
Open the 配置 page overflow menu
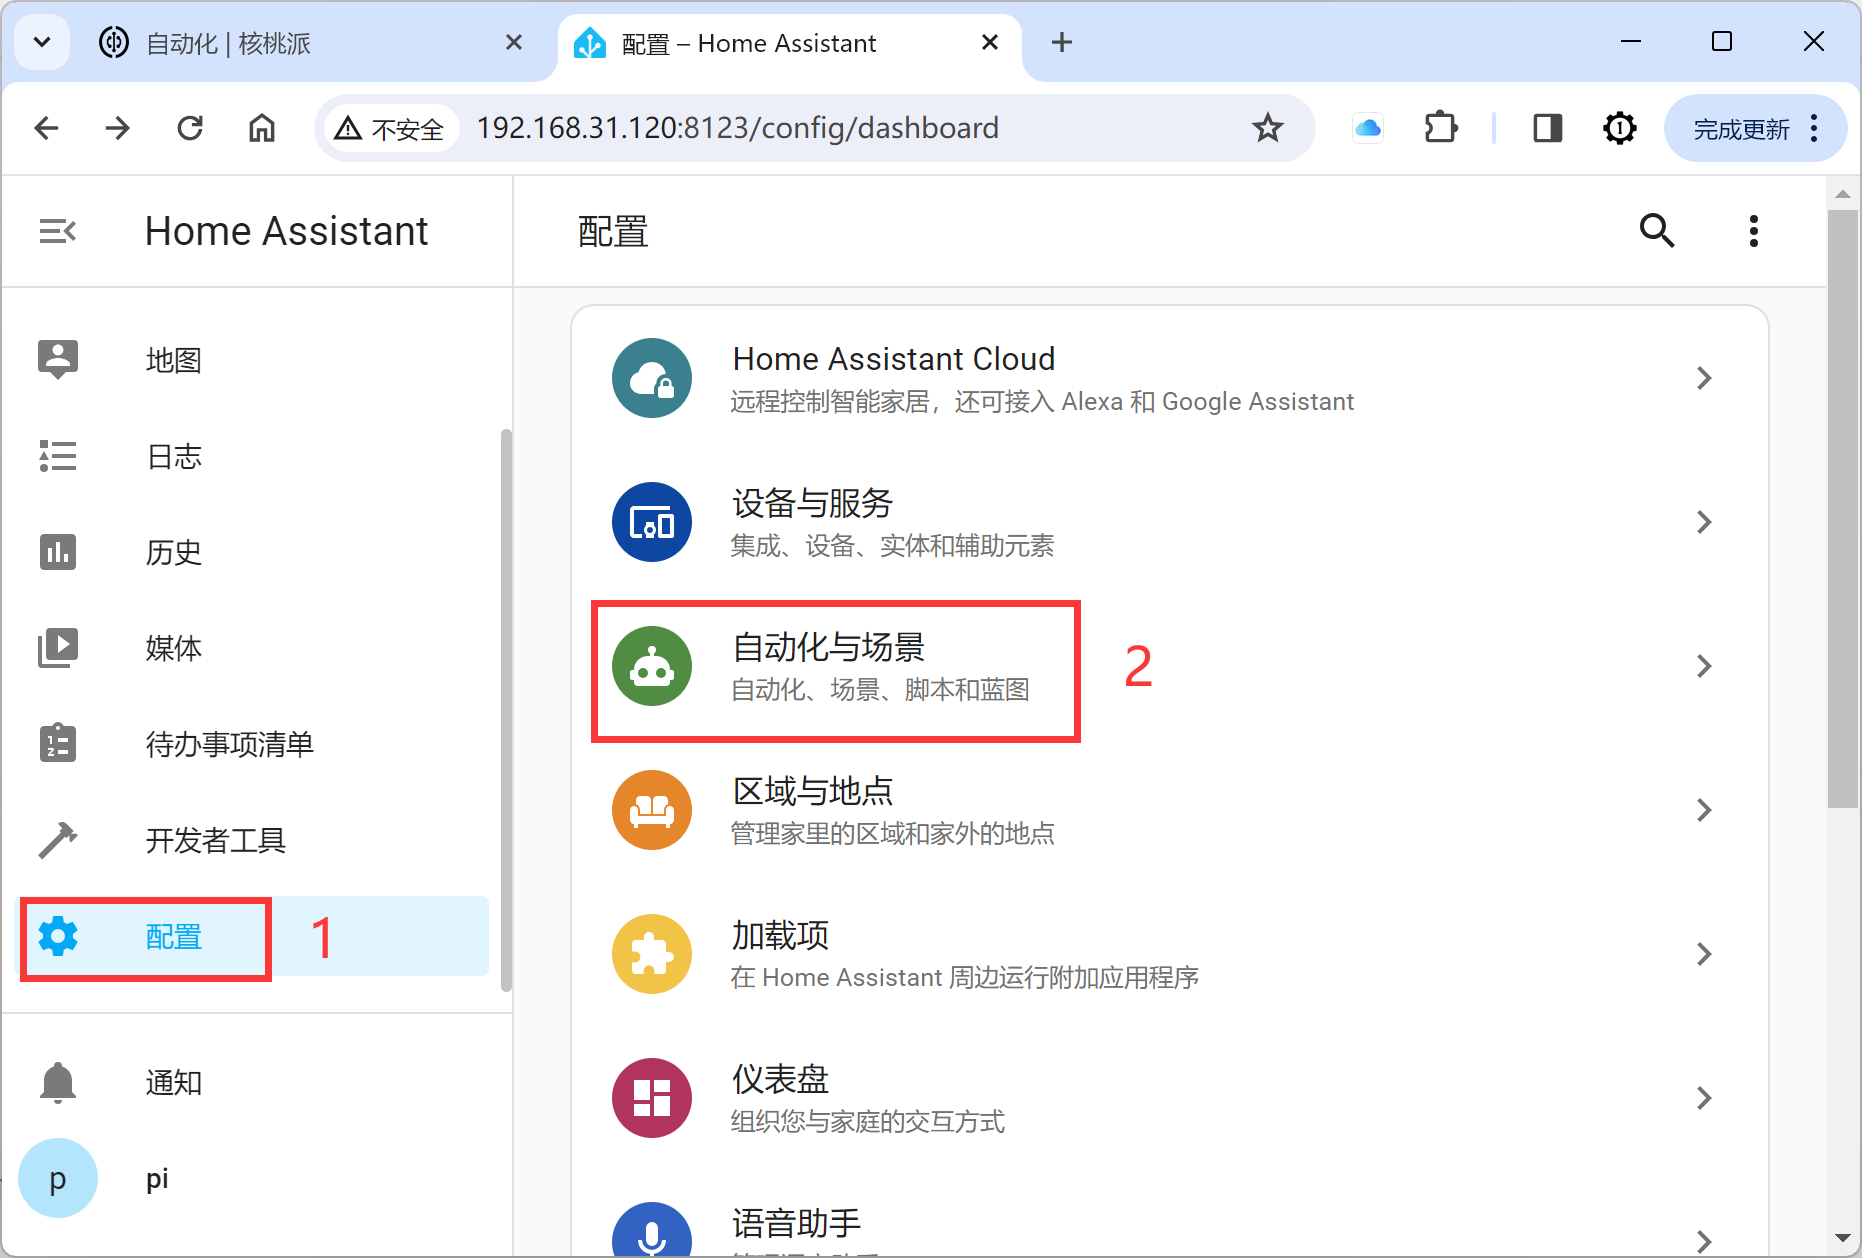[x=1753, y=231]
